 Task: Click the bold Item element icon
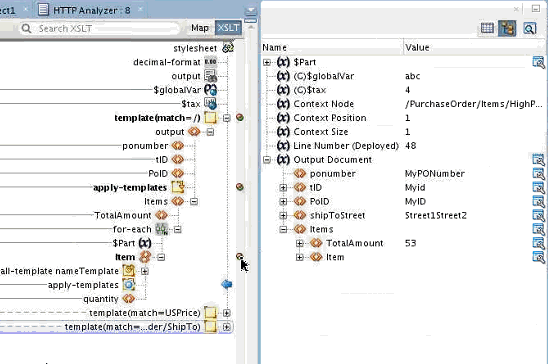click(145, 257)
